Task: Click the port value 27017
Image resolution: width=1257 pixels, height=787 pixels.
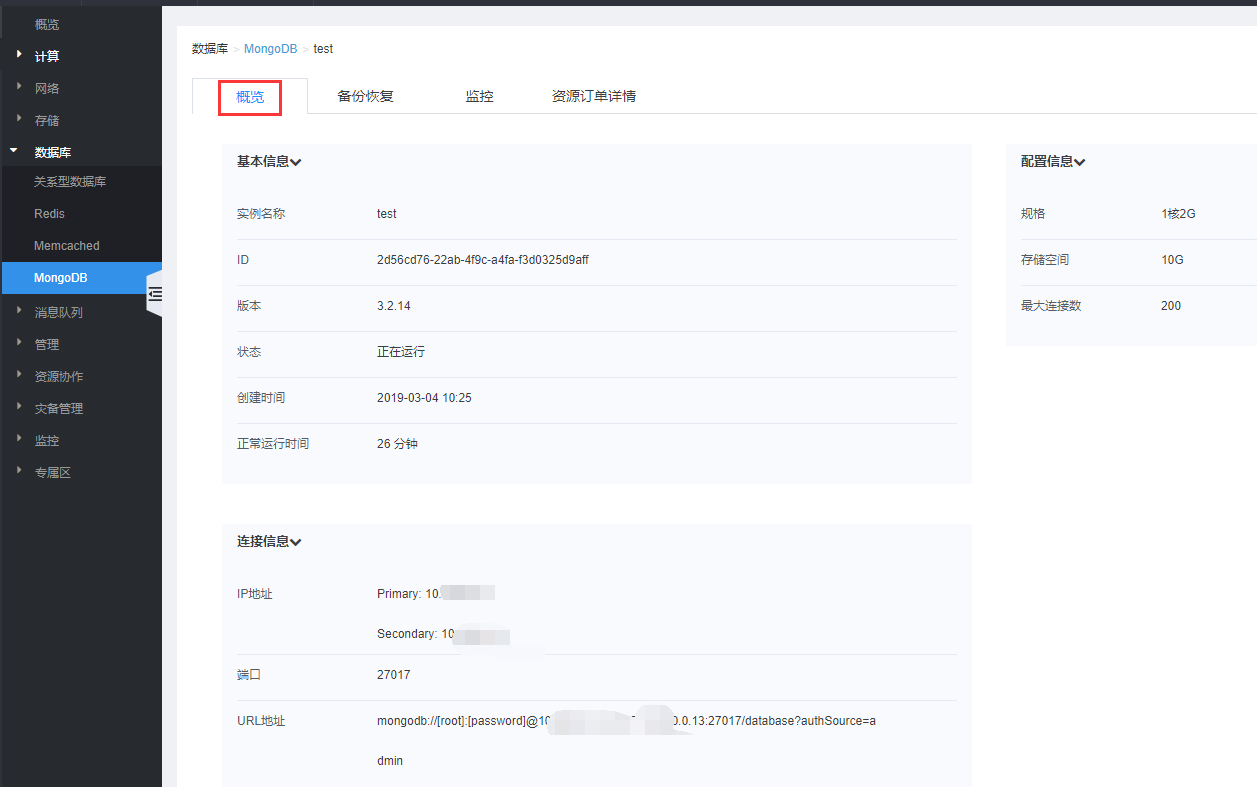Action: (x=394, y=675)
